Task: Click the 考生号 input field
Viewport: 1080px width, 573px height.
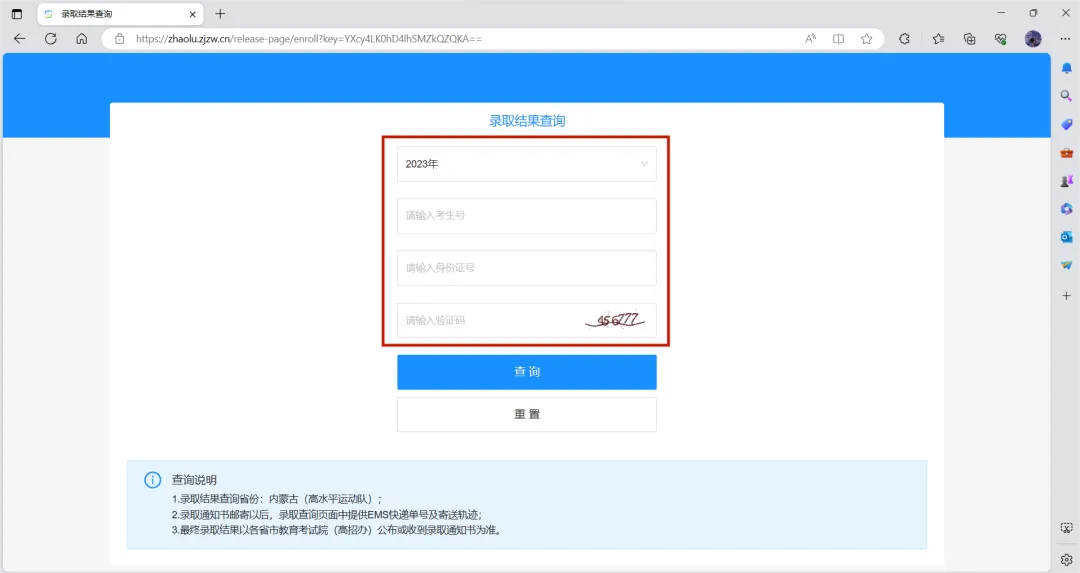Action: point(526,216)
